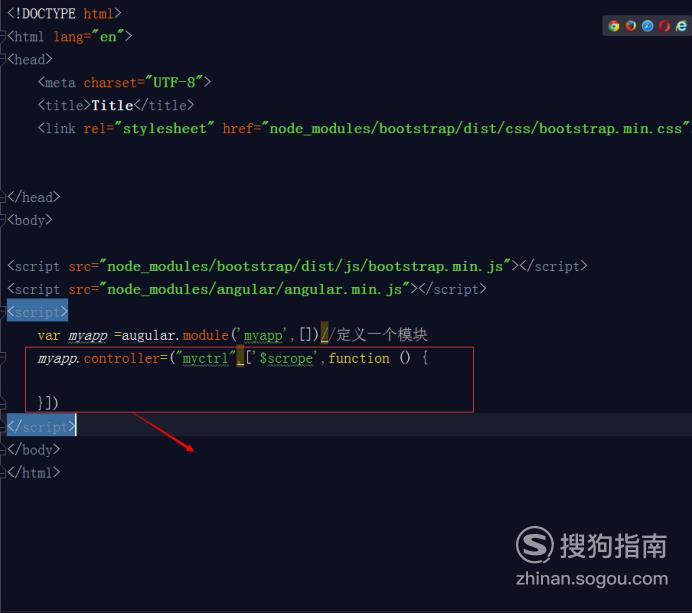Open preview in Safari browser
692x613 pixels.
(647, 26)
